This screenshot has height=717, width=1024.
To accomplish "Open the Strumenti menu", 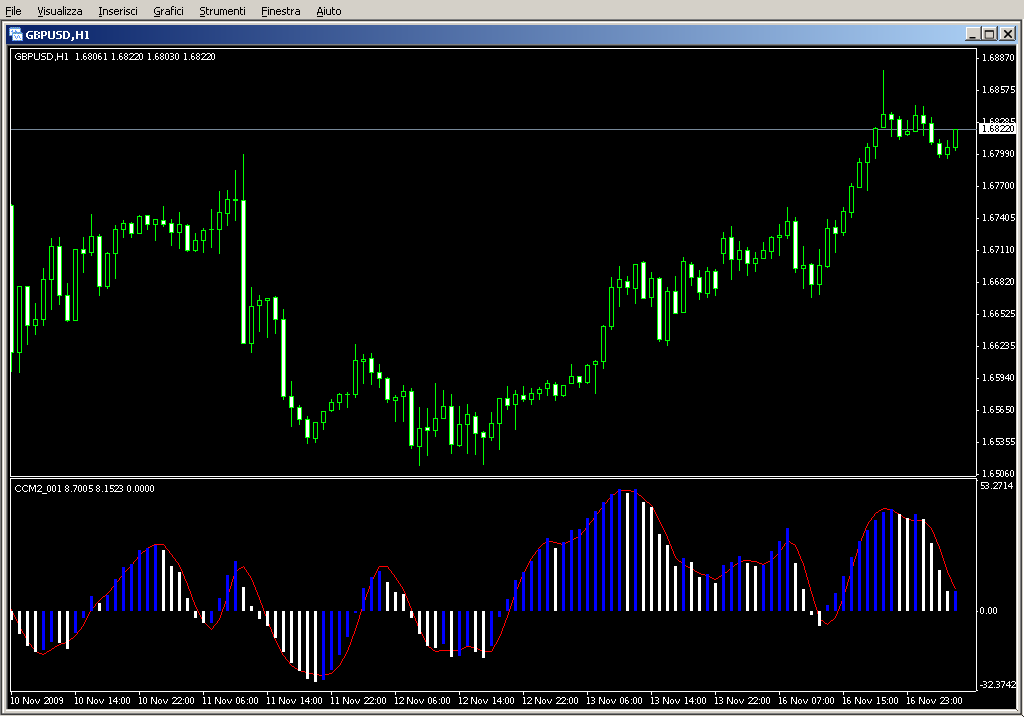I will [223, 11].
